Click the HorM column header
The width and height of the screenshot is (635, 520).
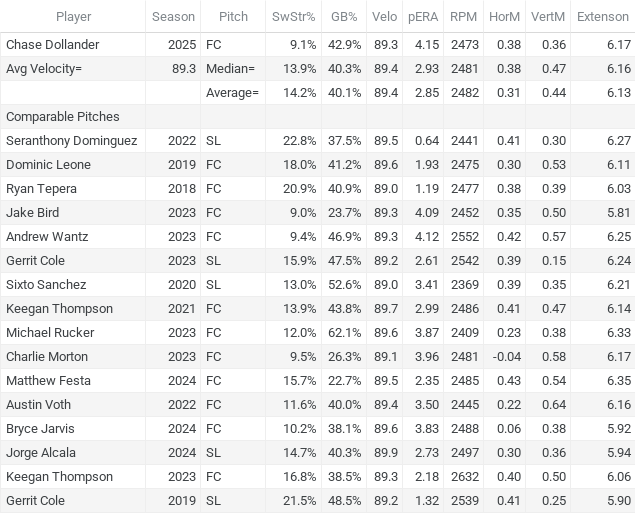tap(504, 17)
